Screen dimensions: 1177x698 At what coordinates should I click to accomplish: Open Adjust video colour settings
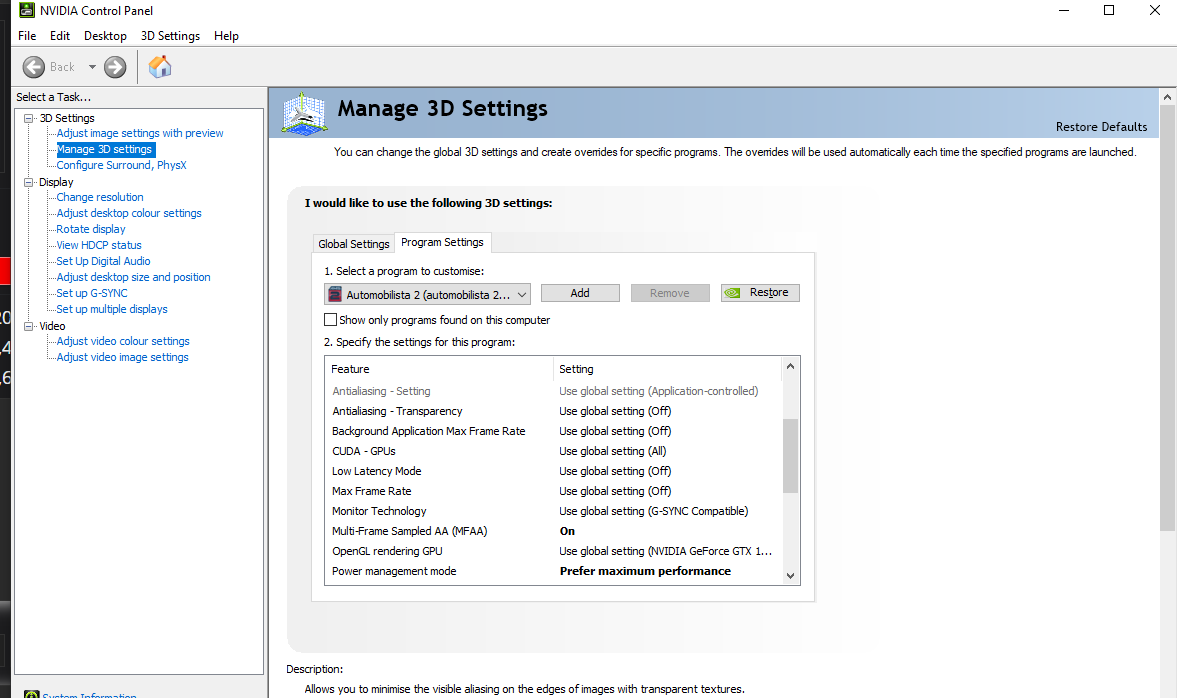tap(123, 341)
